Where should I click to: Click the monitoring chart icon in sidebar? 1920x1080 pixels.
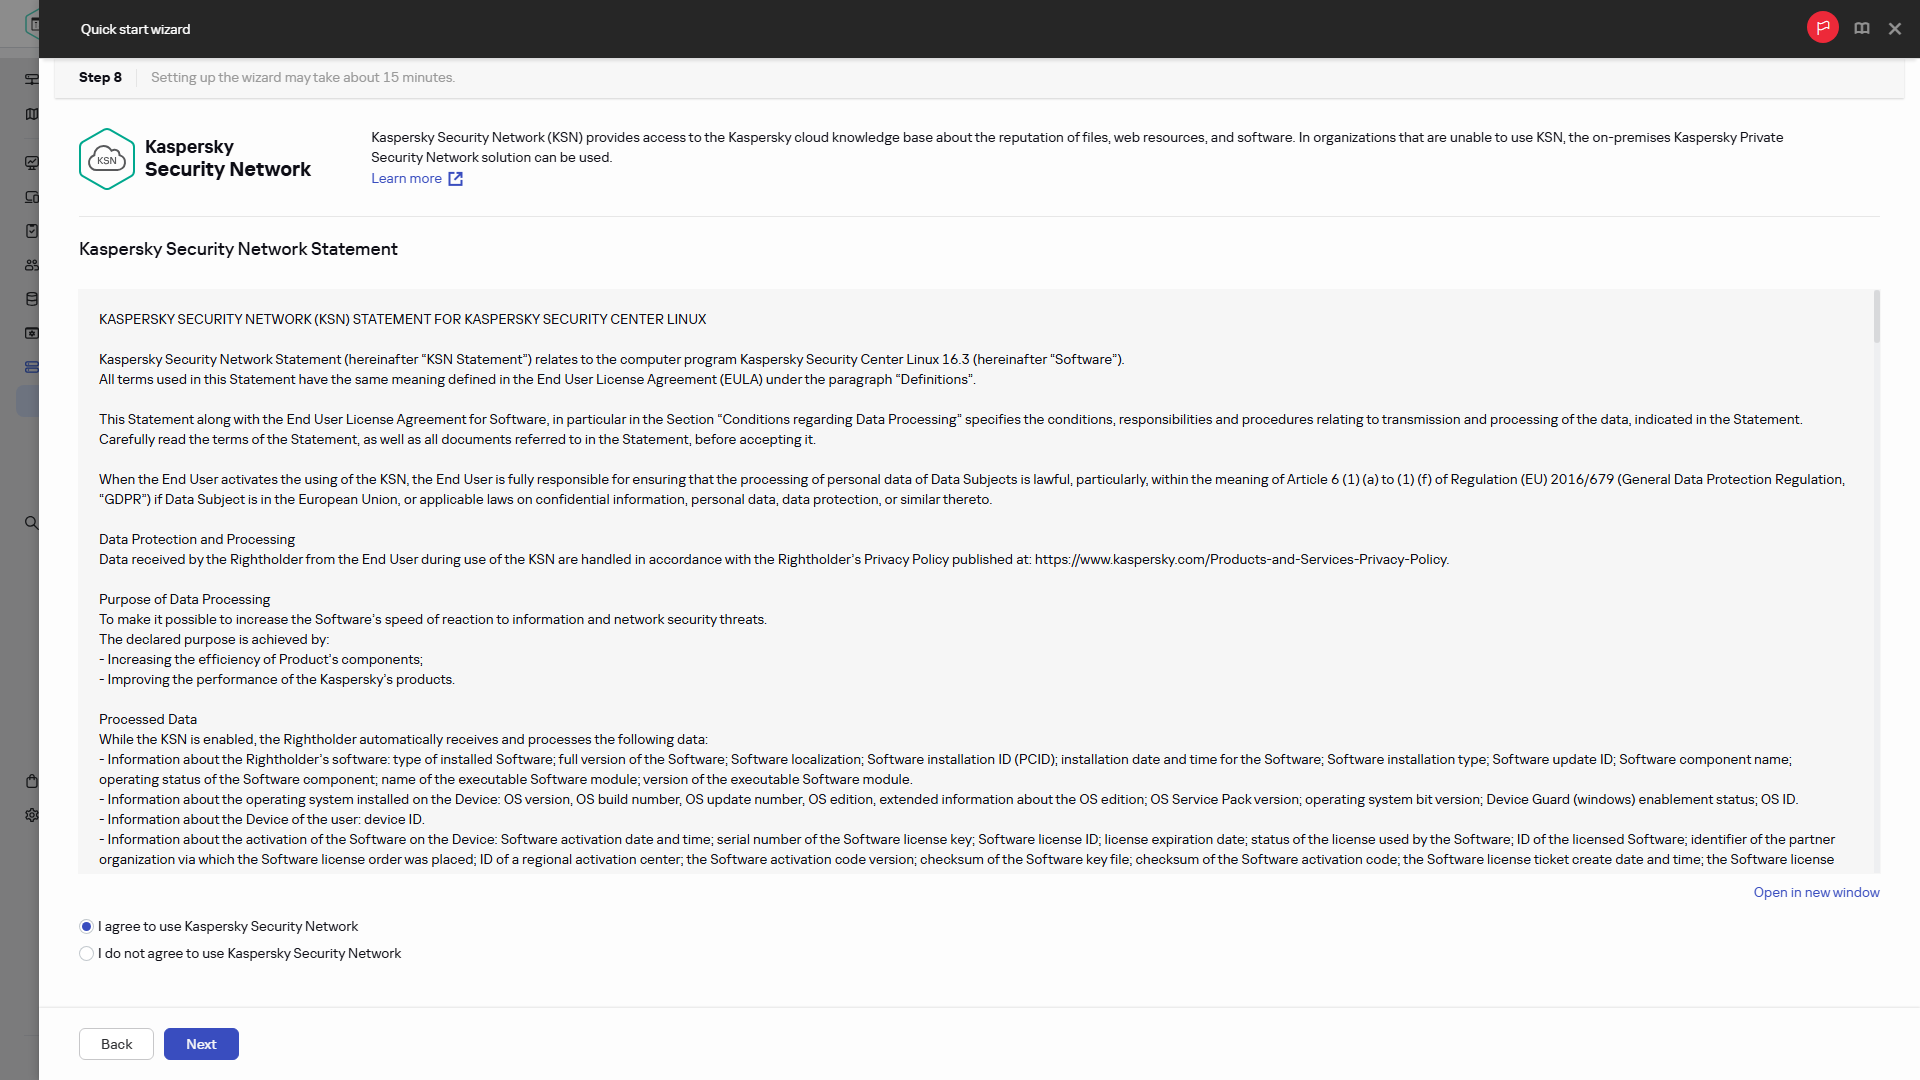(32, 163)
